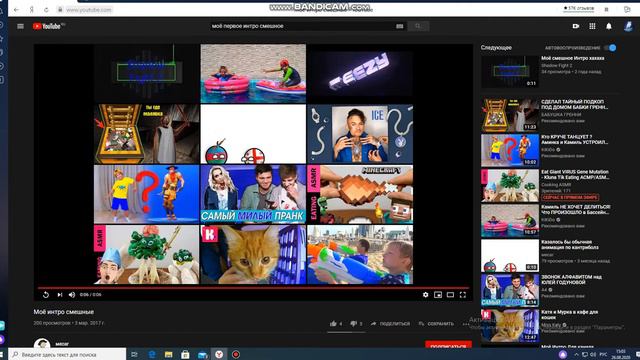This screenshot has width=640, height=360.
Task: Select the Minecraft ASMR end-screen tile
Action: [x=360, y=194]
